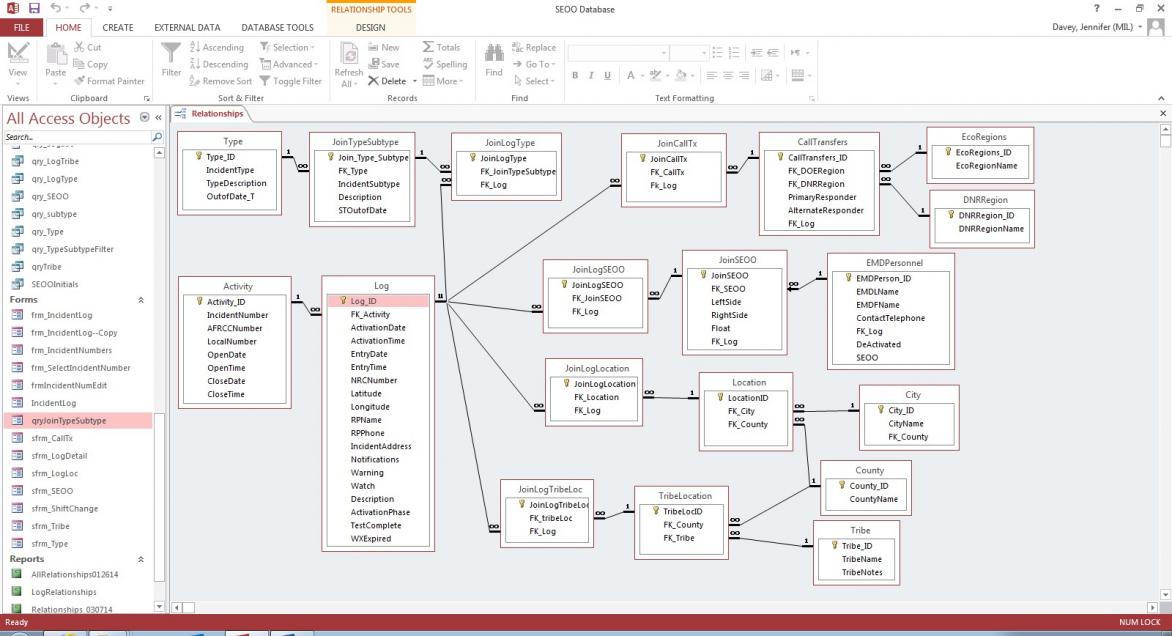The image size is (1172, 636).
Task: Click Totals sigma icon
Action: click(x=441, y=47)
